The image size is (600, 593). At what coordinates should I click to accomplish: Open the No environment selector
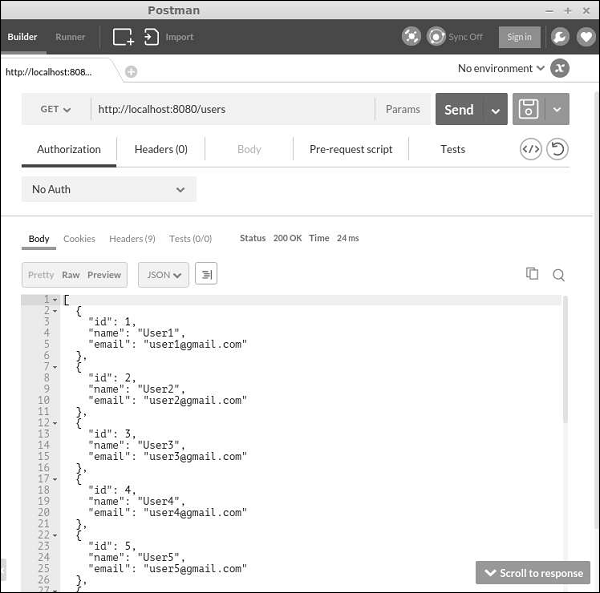[x=501, y=68]
